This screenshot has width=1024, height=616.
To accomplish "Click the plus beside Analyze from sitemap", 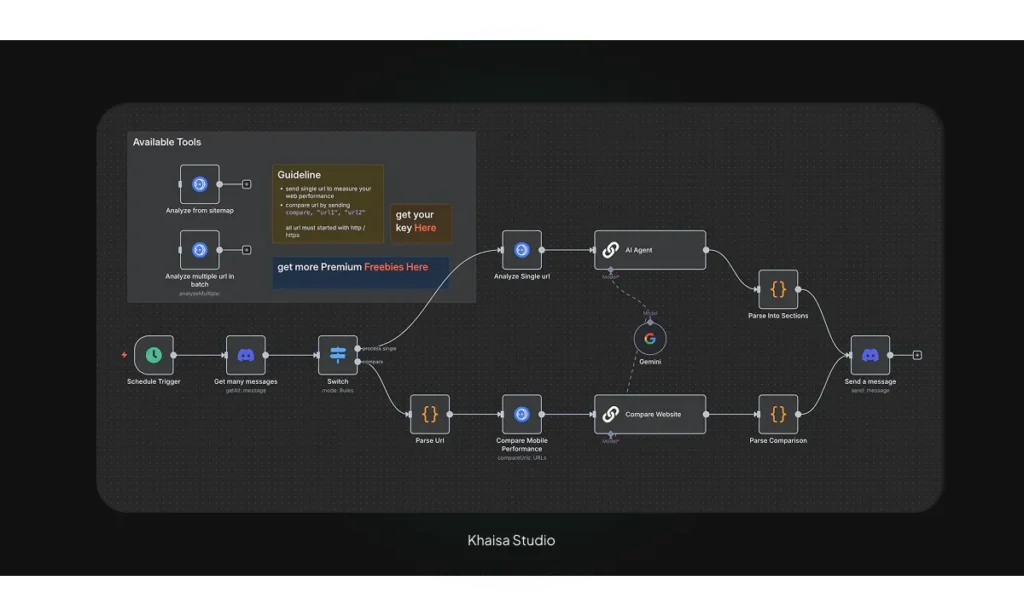I will pos(246,184).
